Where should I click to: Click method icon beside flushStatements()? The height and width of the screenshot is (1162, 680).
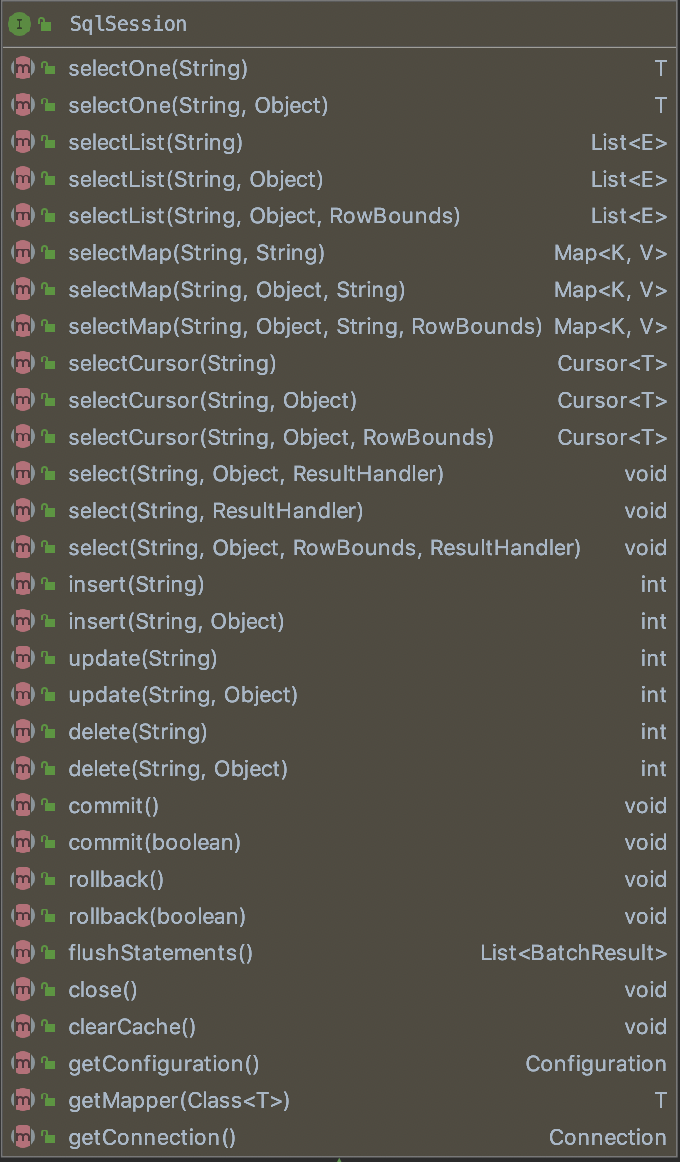click(22, 953)
